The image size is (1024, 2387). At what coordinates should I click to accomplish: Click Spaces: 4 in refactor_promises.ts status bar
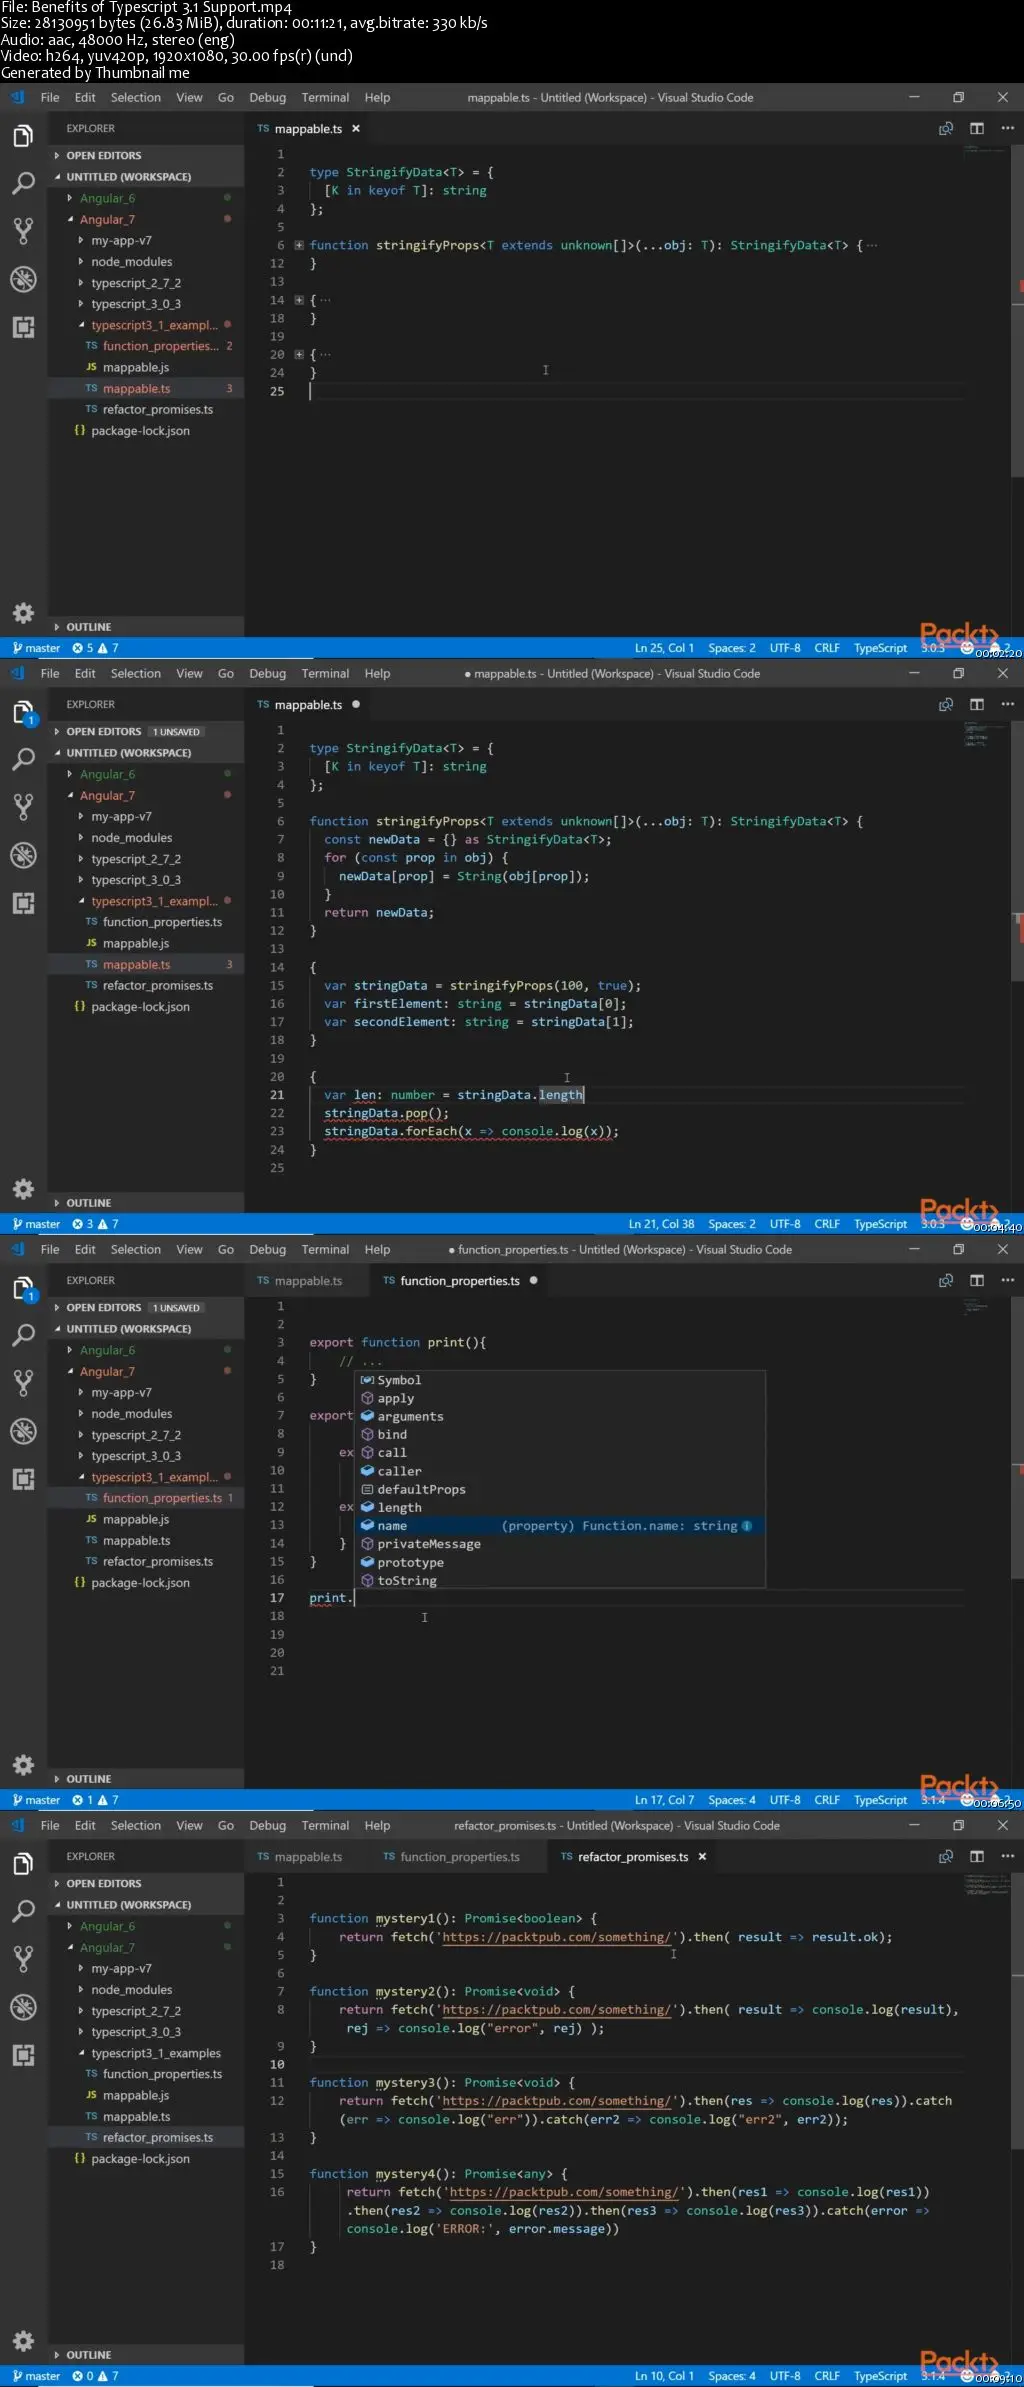[x=732, y=2376]
